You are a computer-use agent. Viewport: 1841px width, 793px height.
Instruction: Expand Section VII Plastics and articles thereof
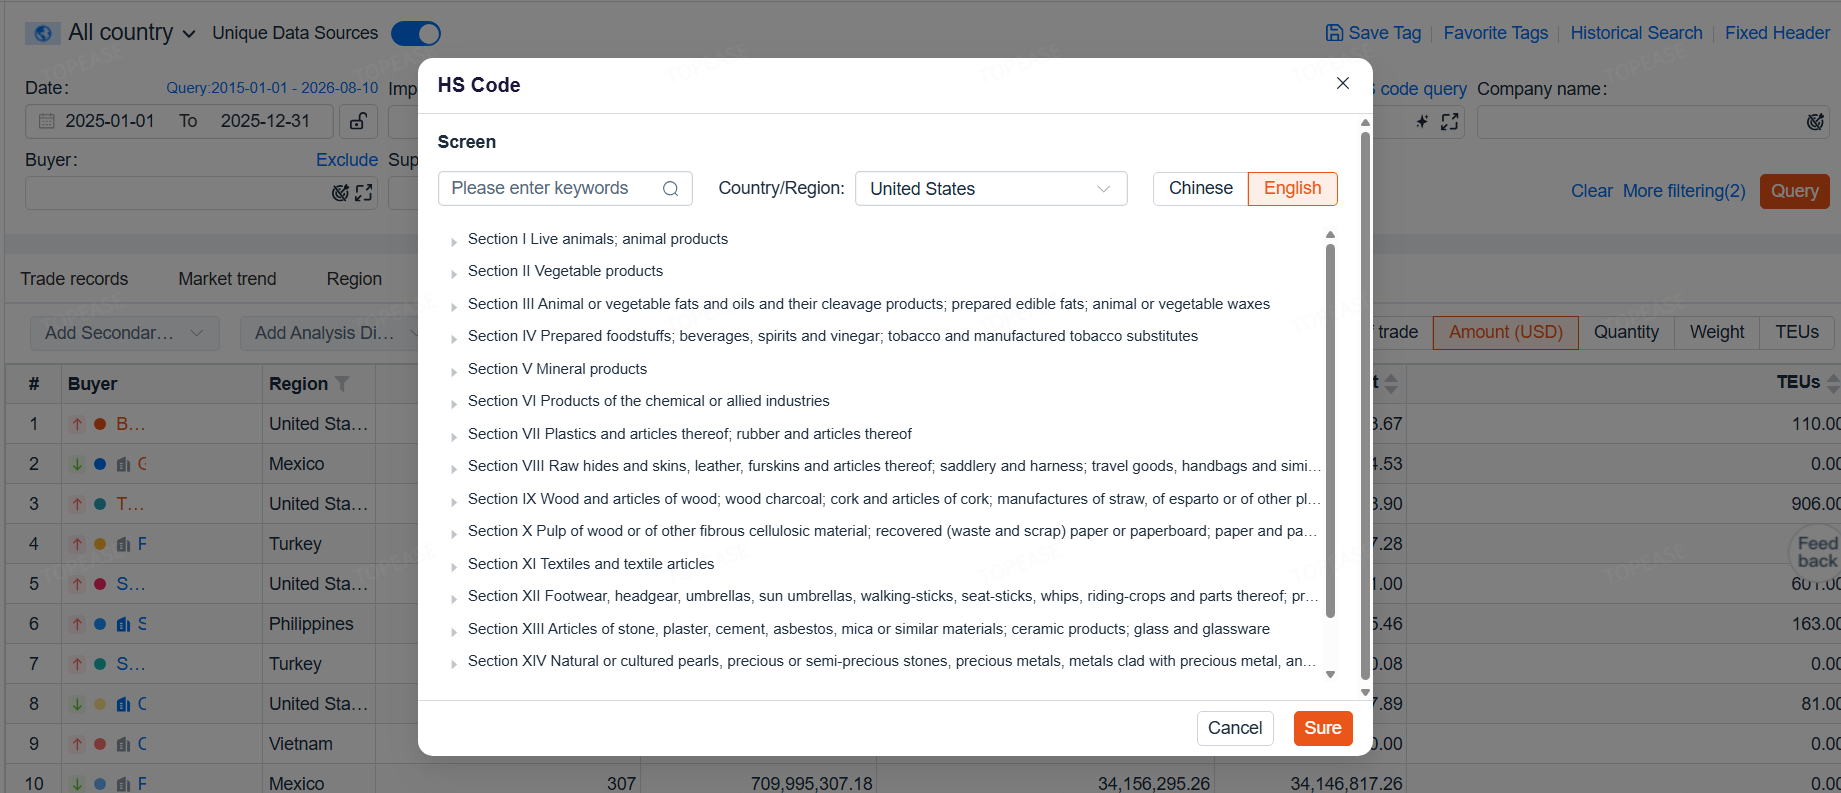point(453,436)
